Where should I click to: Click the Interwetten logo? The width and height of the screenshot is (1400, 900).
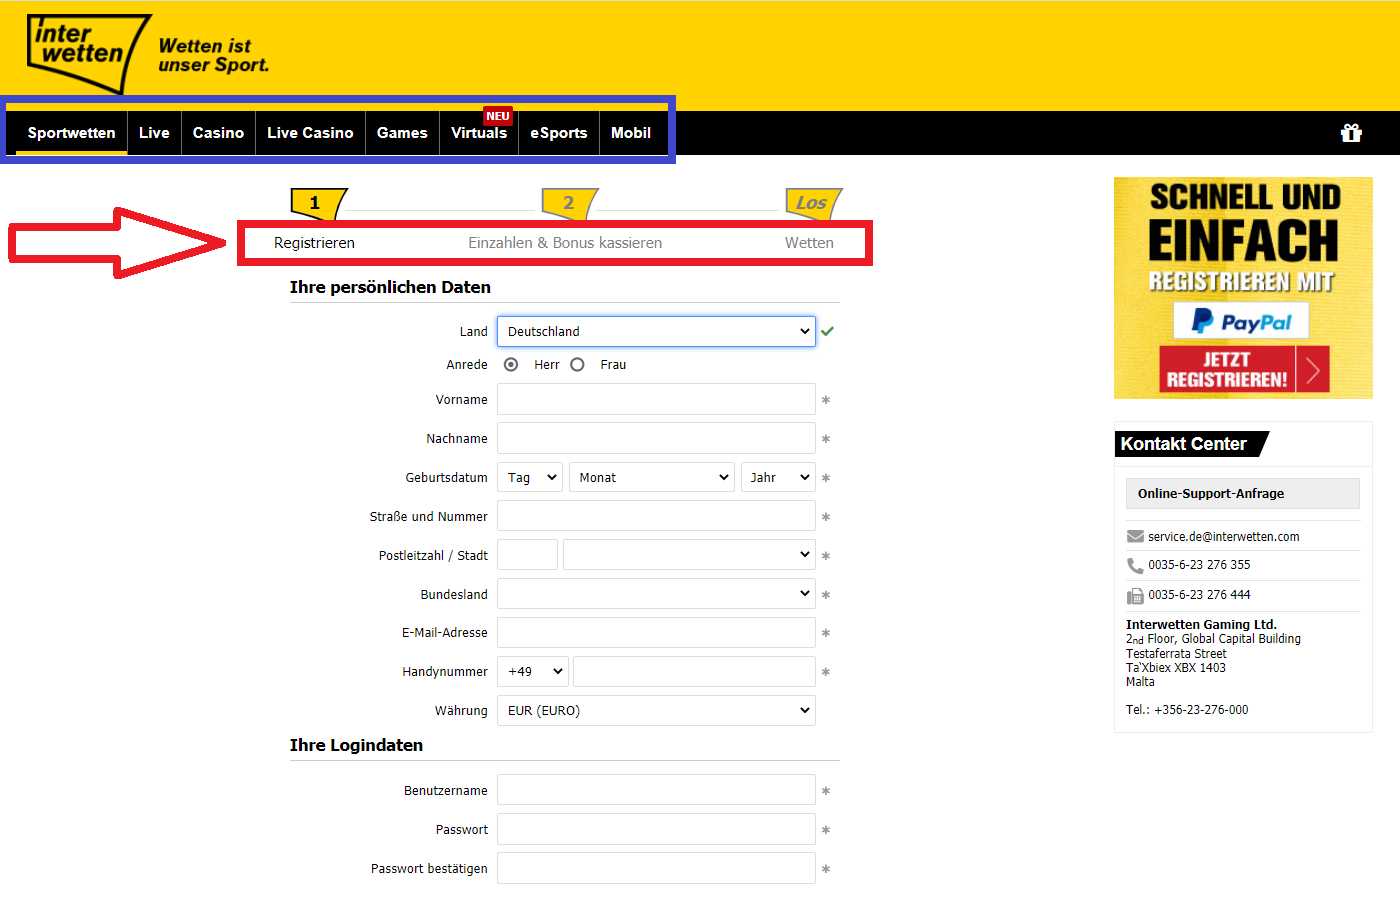click(x=88, y=52)
